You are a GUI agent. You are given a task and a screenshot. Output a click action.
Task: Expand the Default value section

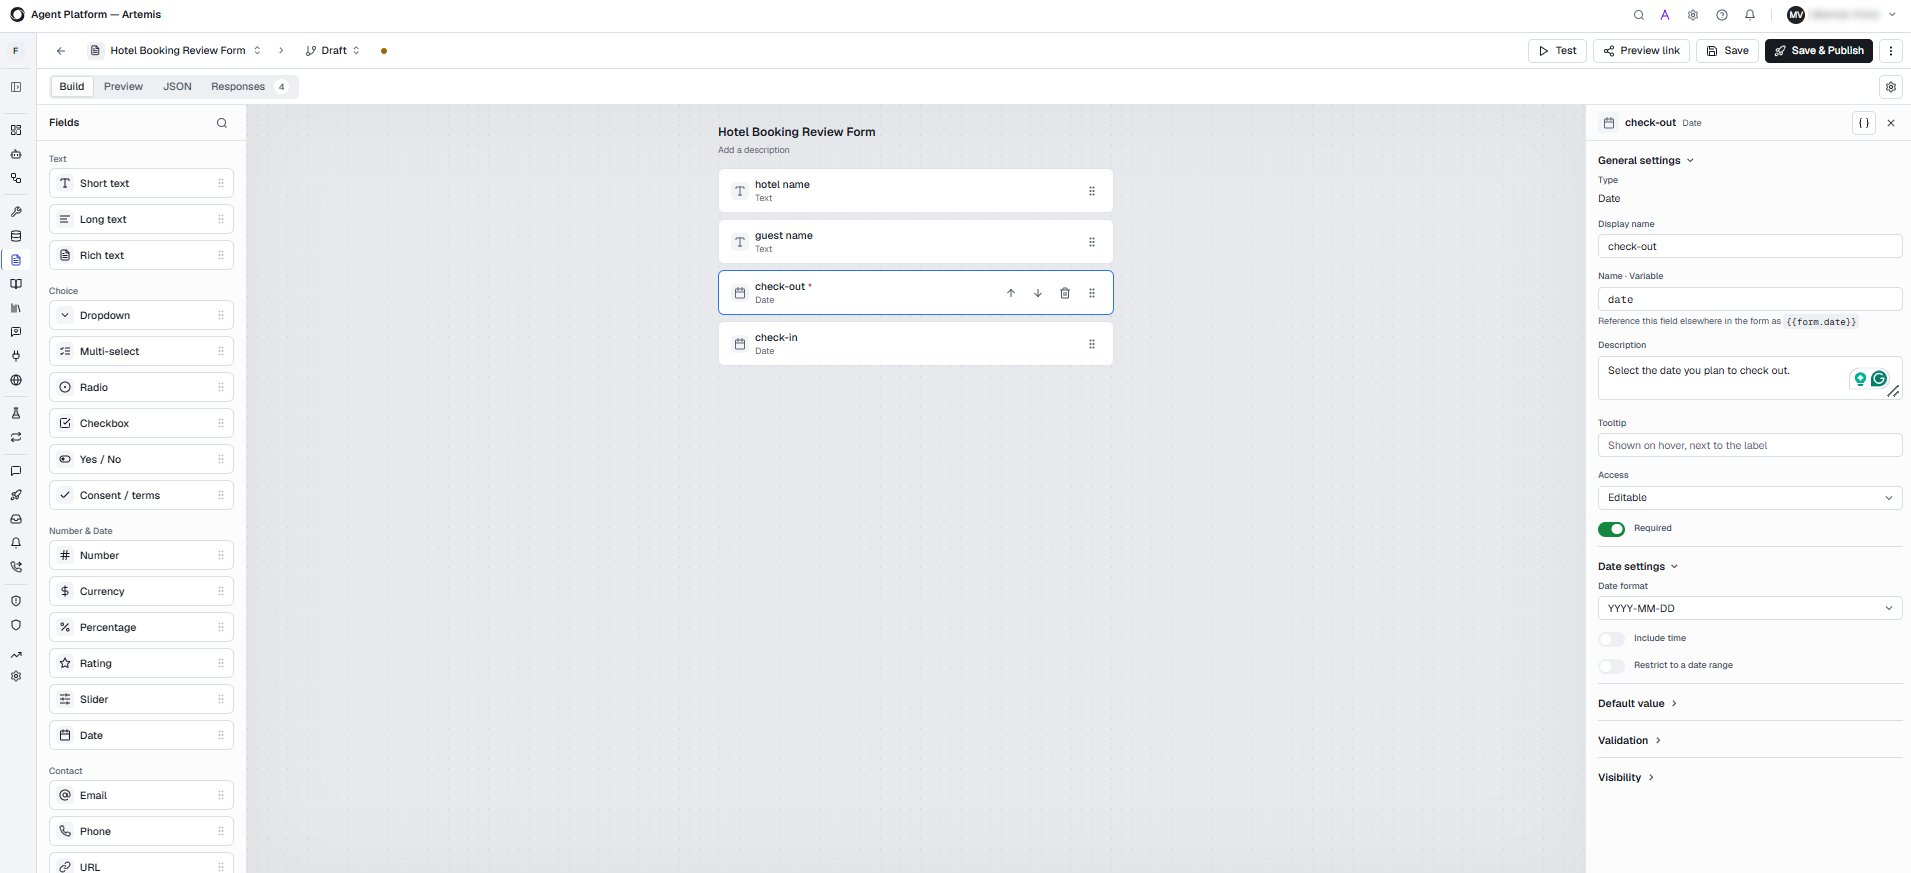pos(1638,704)
